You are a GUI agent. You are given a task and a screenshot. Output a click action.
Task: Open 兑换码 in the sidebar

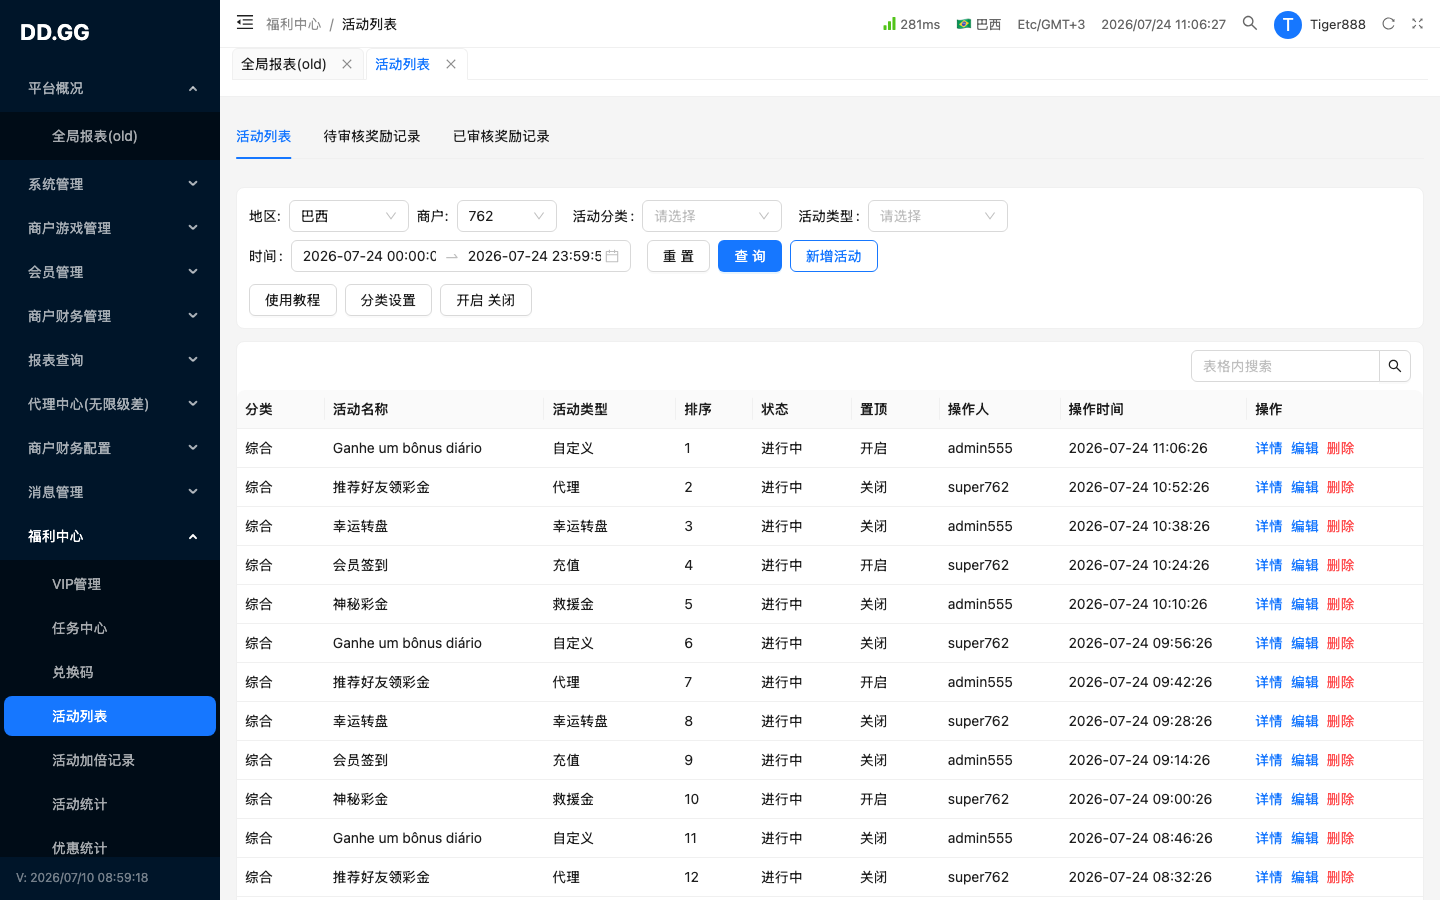click(x=110, y=672)
